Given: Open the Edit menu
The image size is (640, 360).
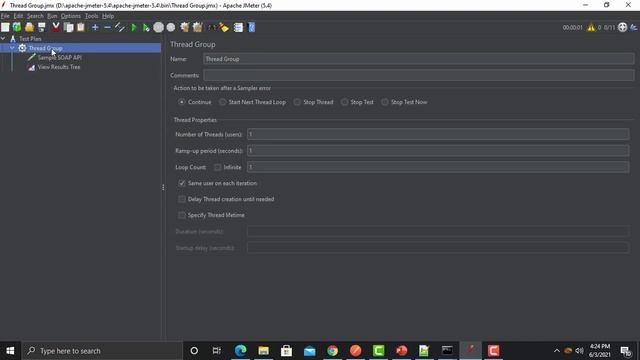Looking at the screenshot, I should (x=18, y=16).
